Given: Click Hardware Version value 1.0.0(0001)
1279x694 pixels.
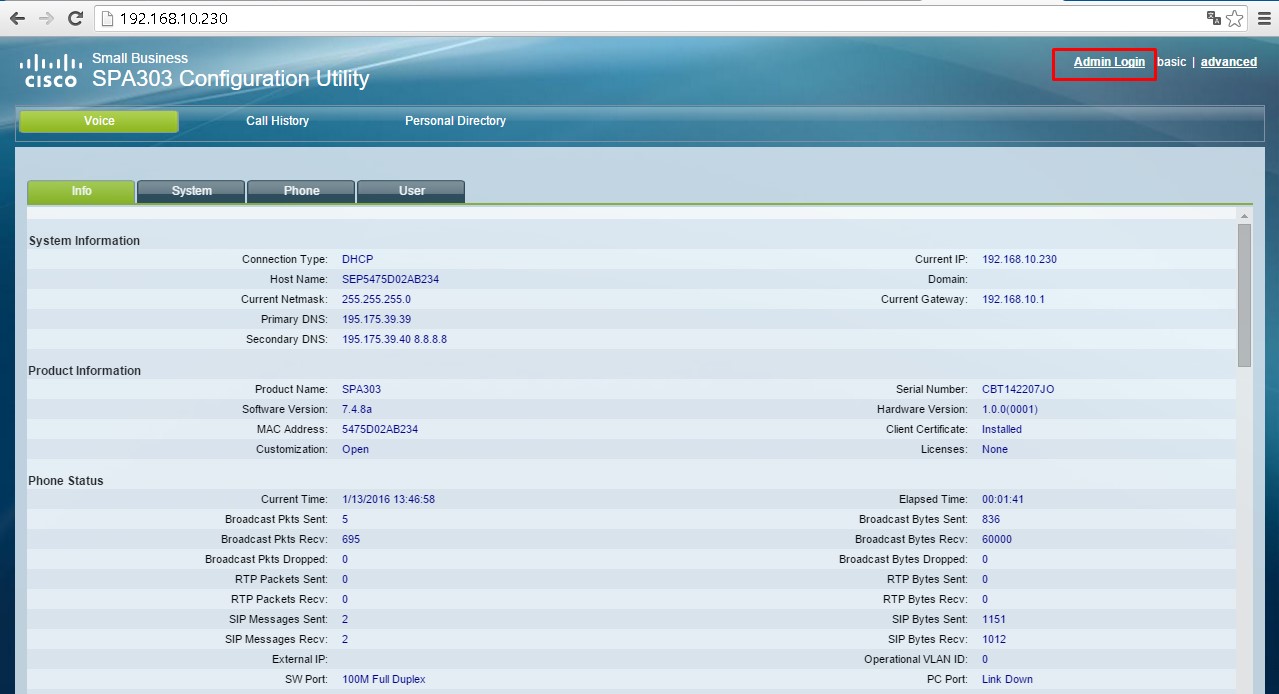Looking at the screenshot, I should tap(1009, 409).
